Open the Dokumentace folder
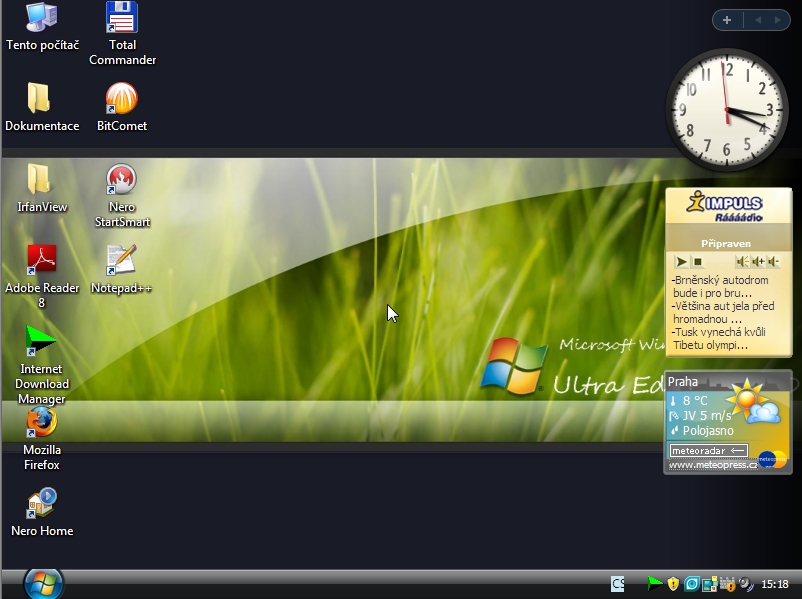Screen dimensions: 802x599 [42, 107]
